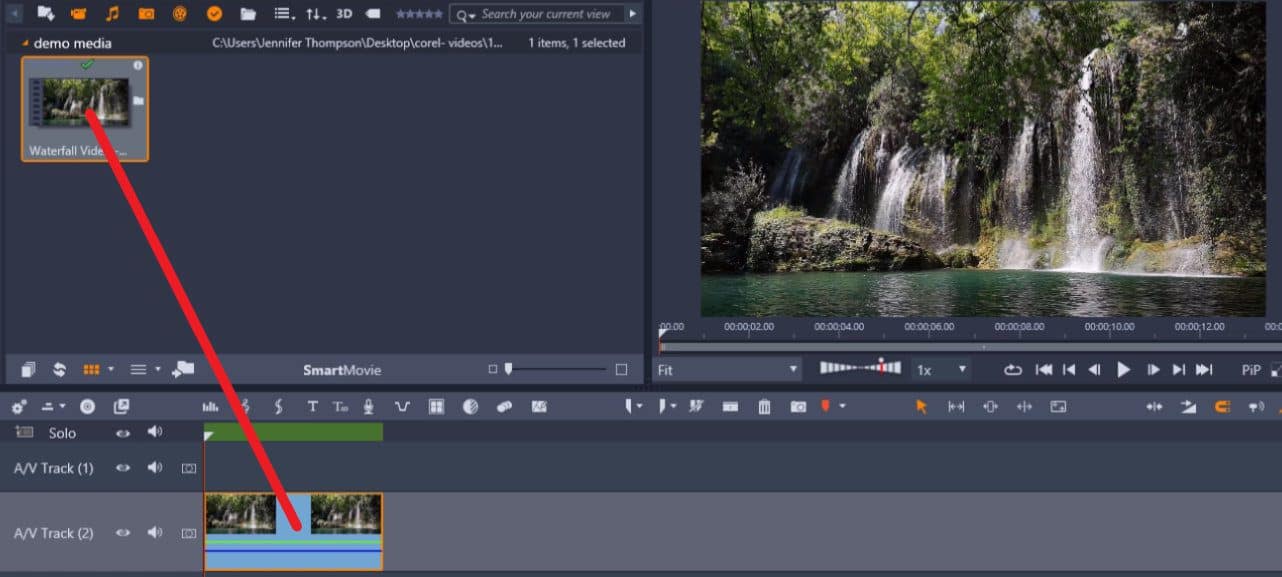Screen dimensions: 1282x577
Task: Enable magnet snapping on the timeline
Action: coord(1221,406)
